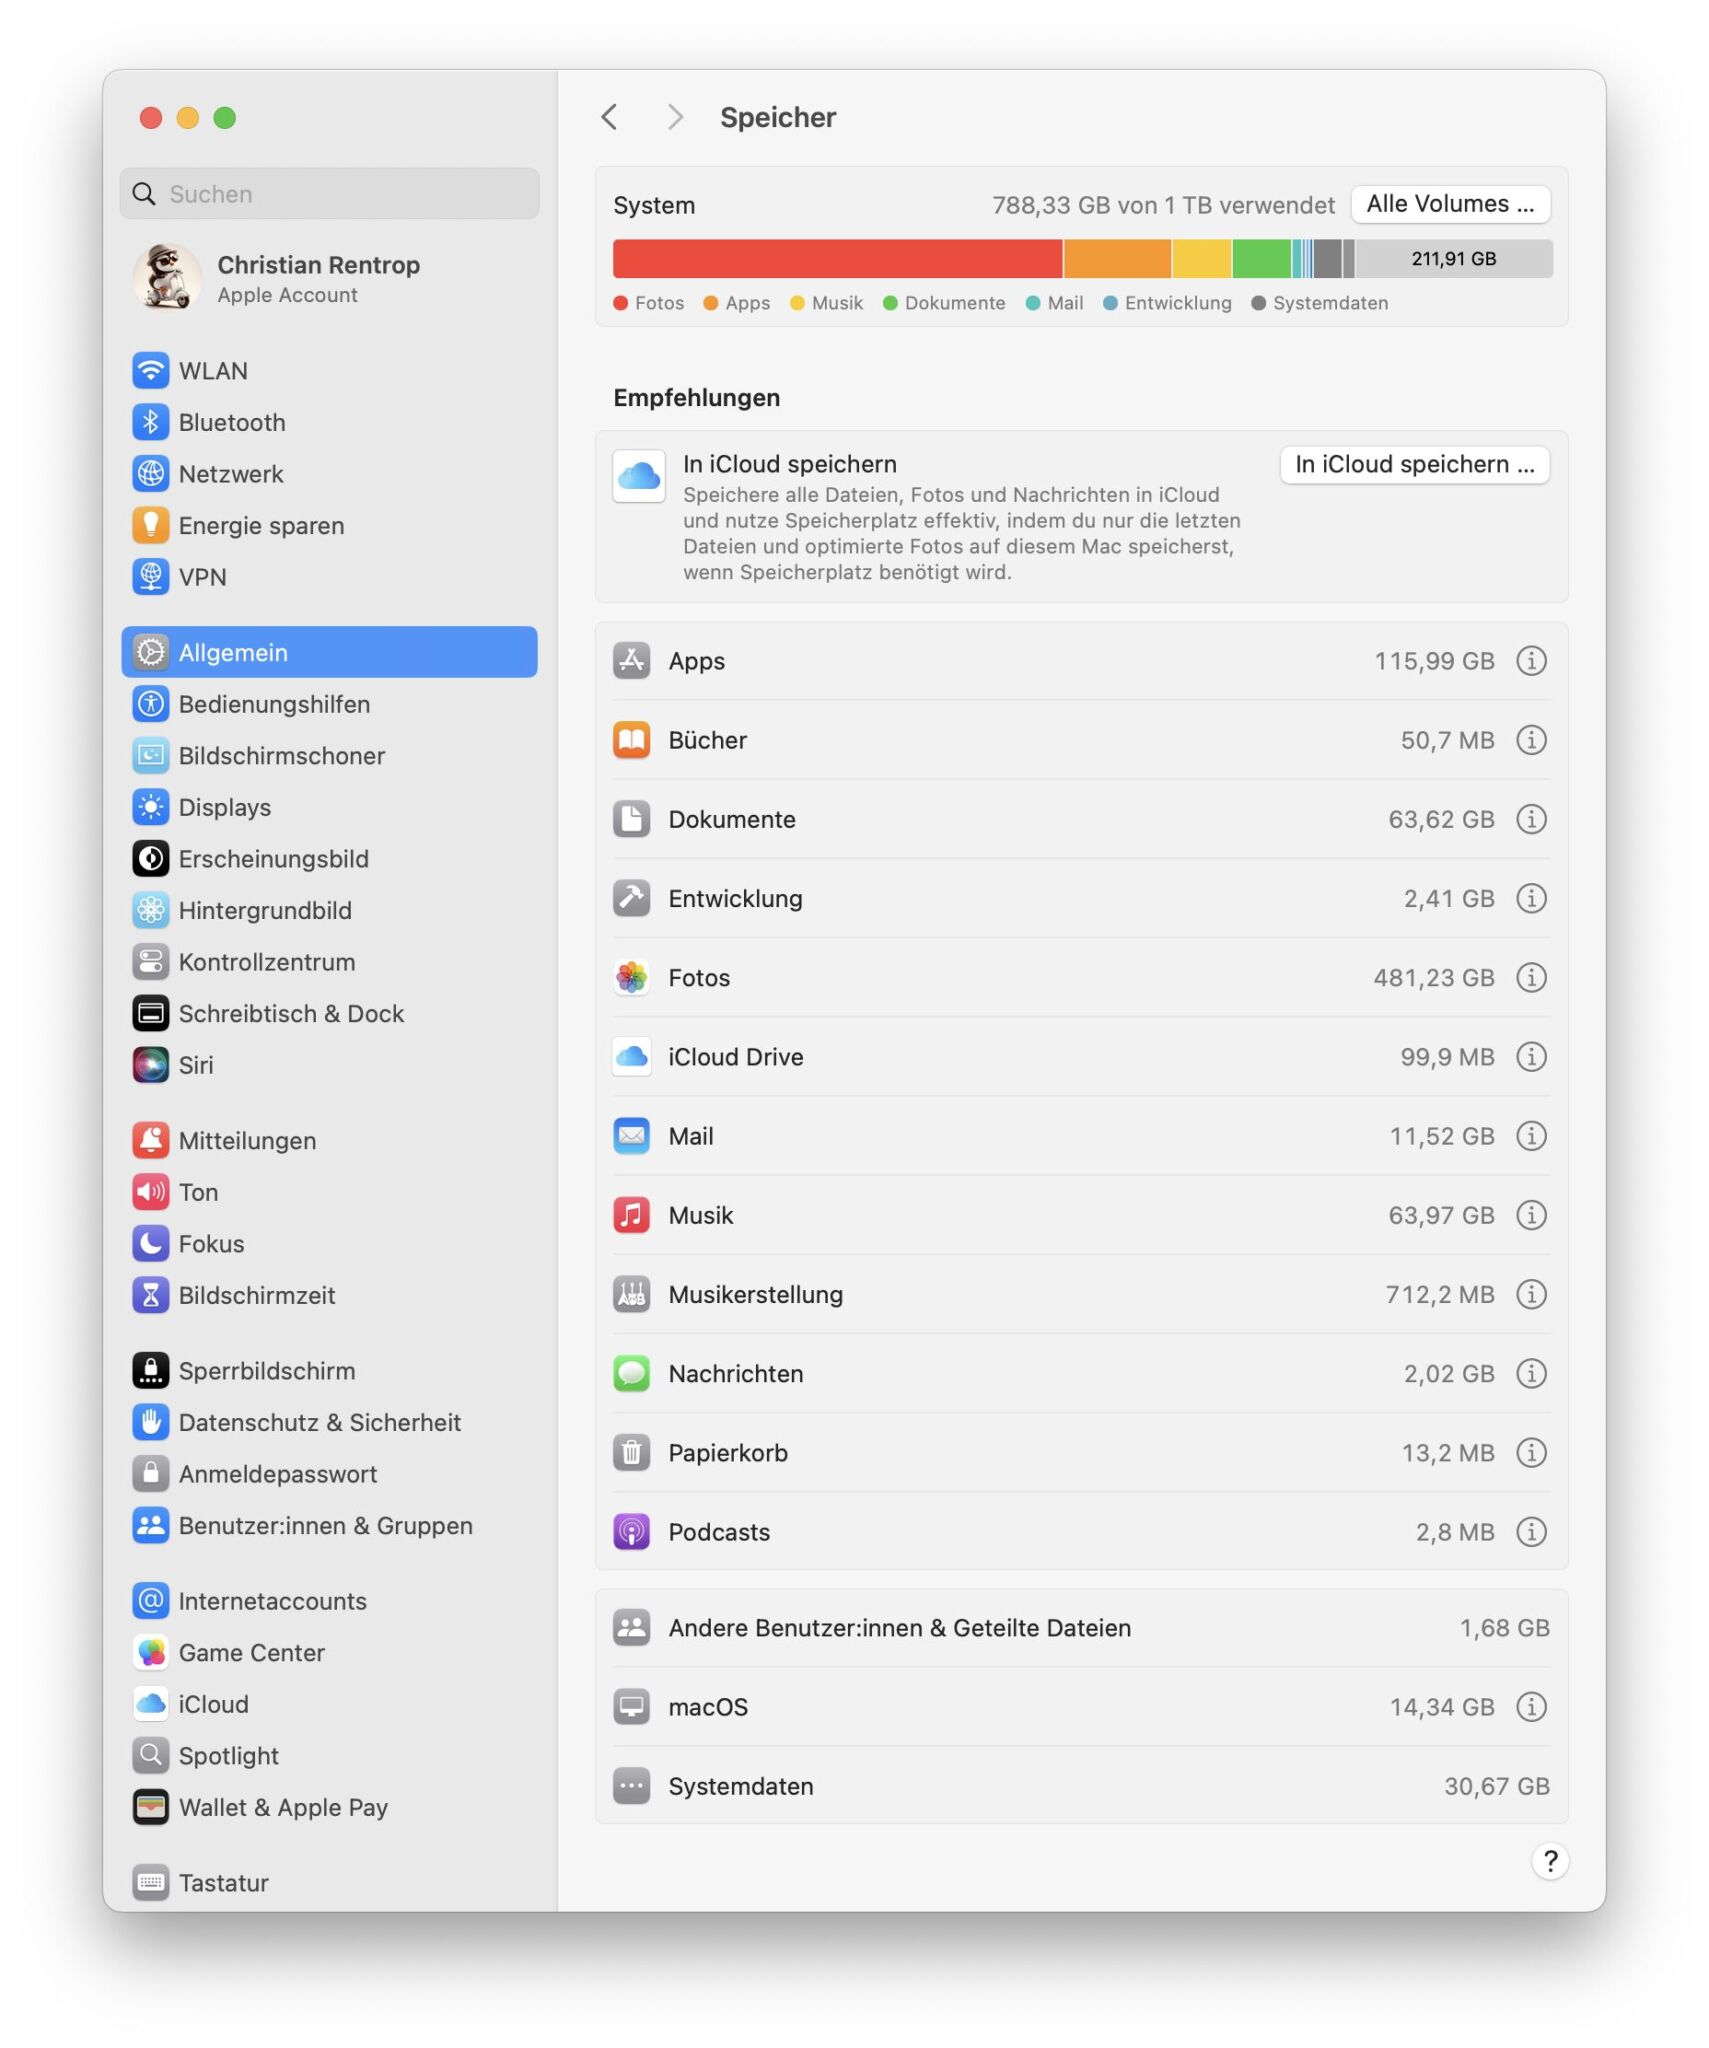The image size is (1709, 2048).
Task: Click the Suchen search field
Action: coord(328,193)
